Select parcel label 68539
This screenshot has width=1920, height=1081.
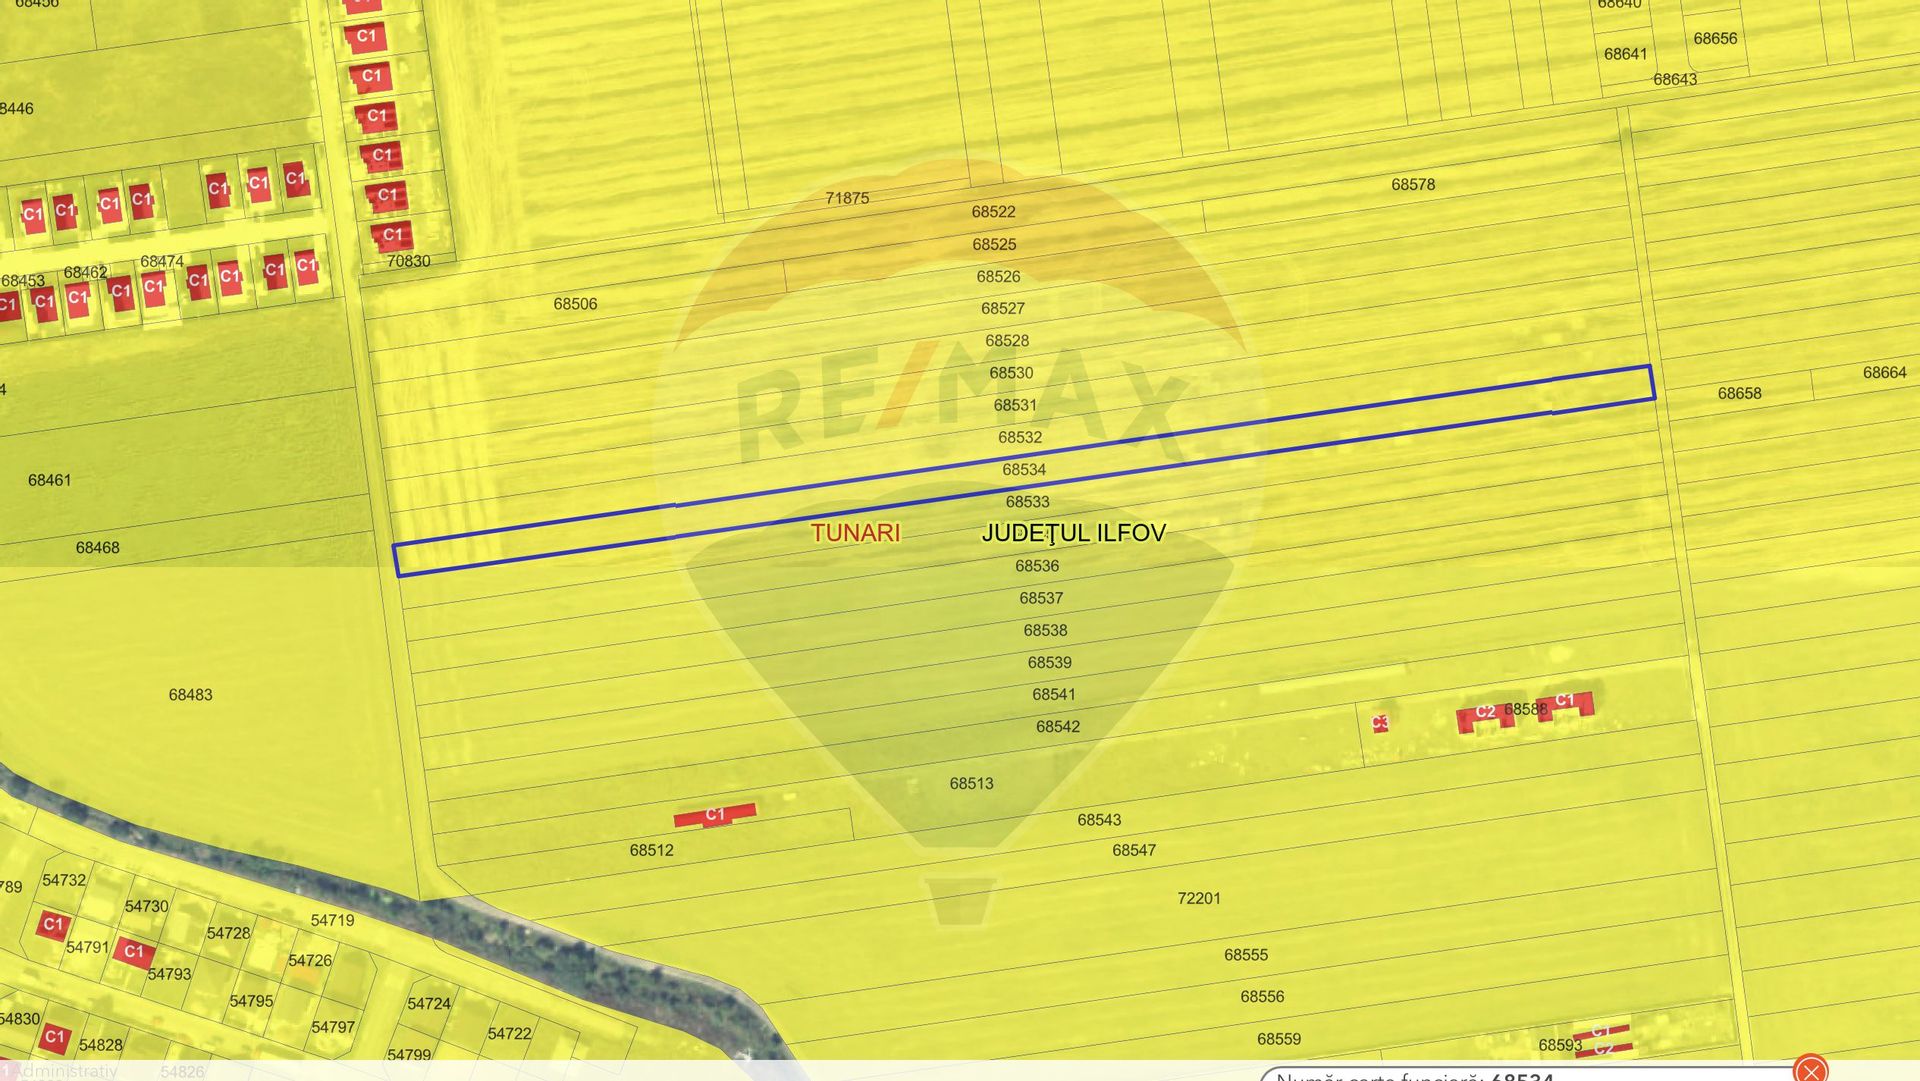(x=1049, y=662)
